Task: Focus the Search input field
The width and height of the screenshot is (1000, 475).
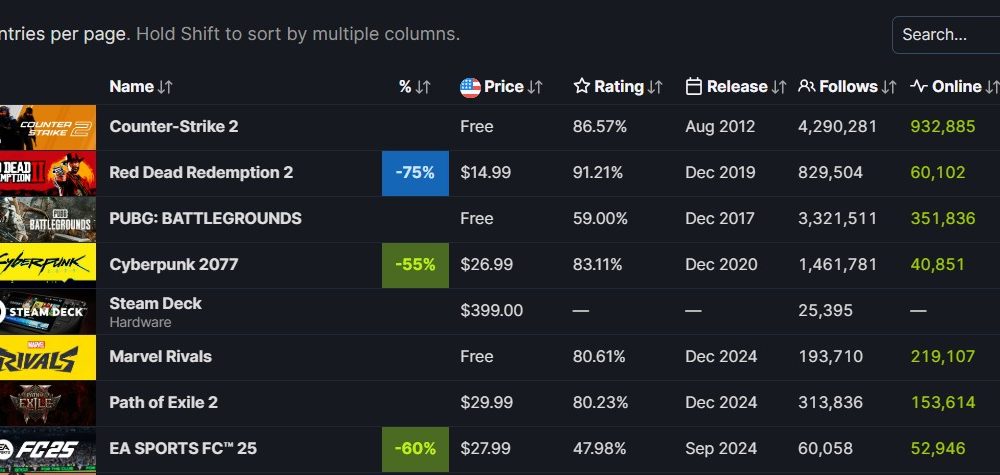Action: pos(946,34)
